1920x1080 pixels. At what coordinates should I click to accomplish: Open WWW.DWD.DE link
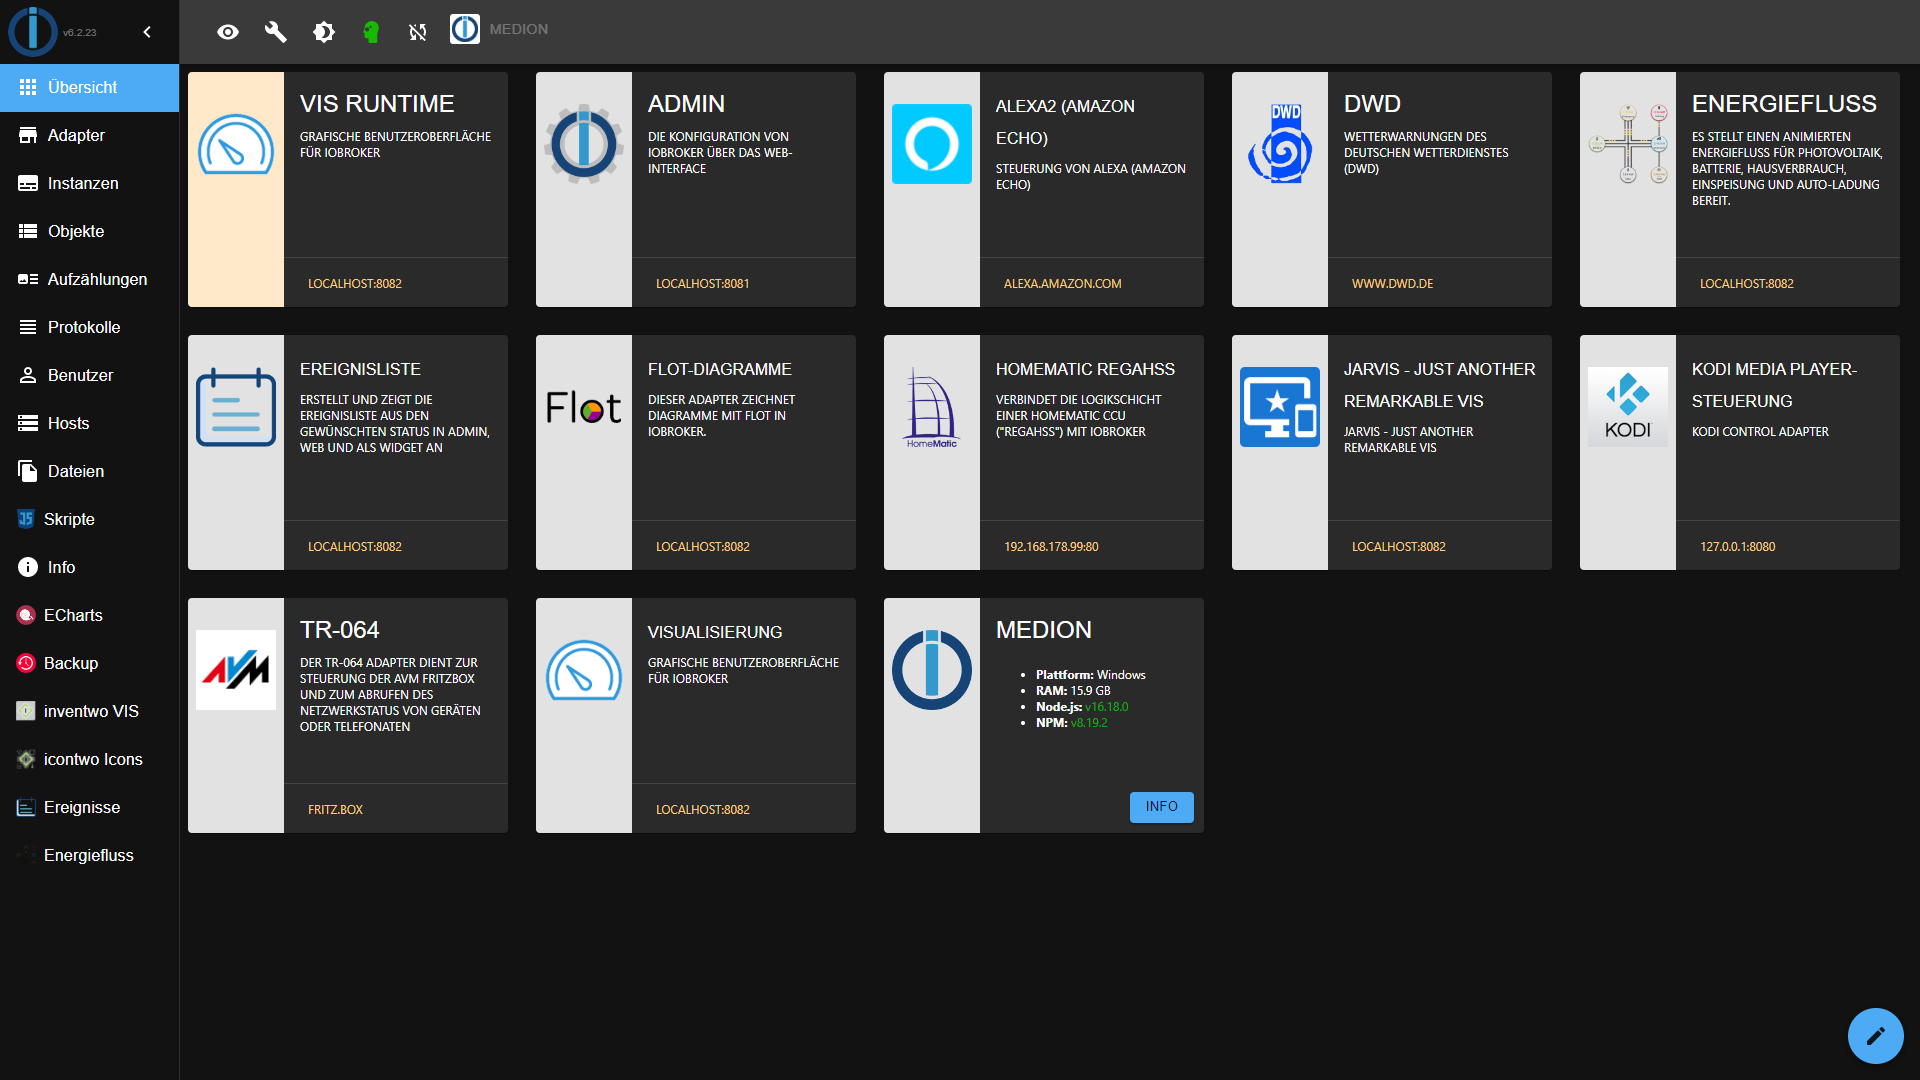(1393, 284)
